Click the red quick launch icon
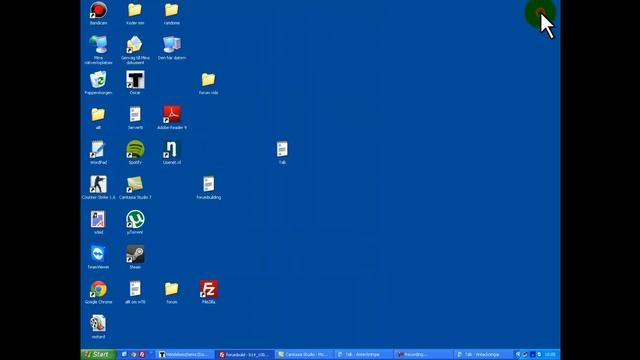 (142, 355)
